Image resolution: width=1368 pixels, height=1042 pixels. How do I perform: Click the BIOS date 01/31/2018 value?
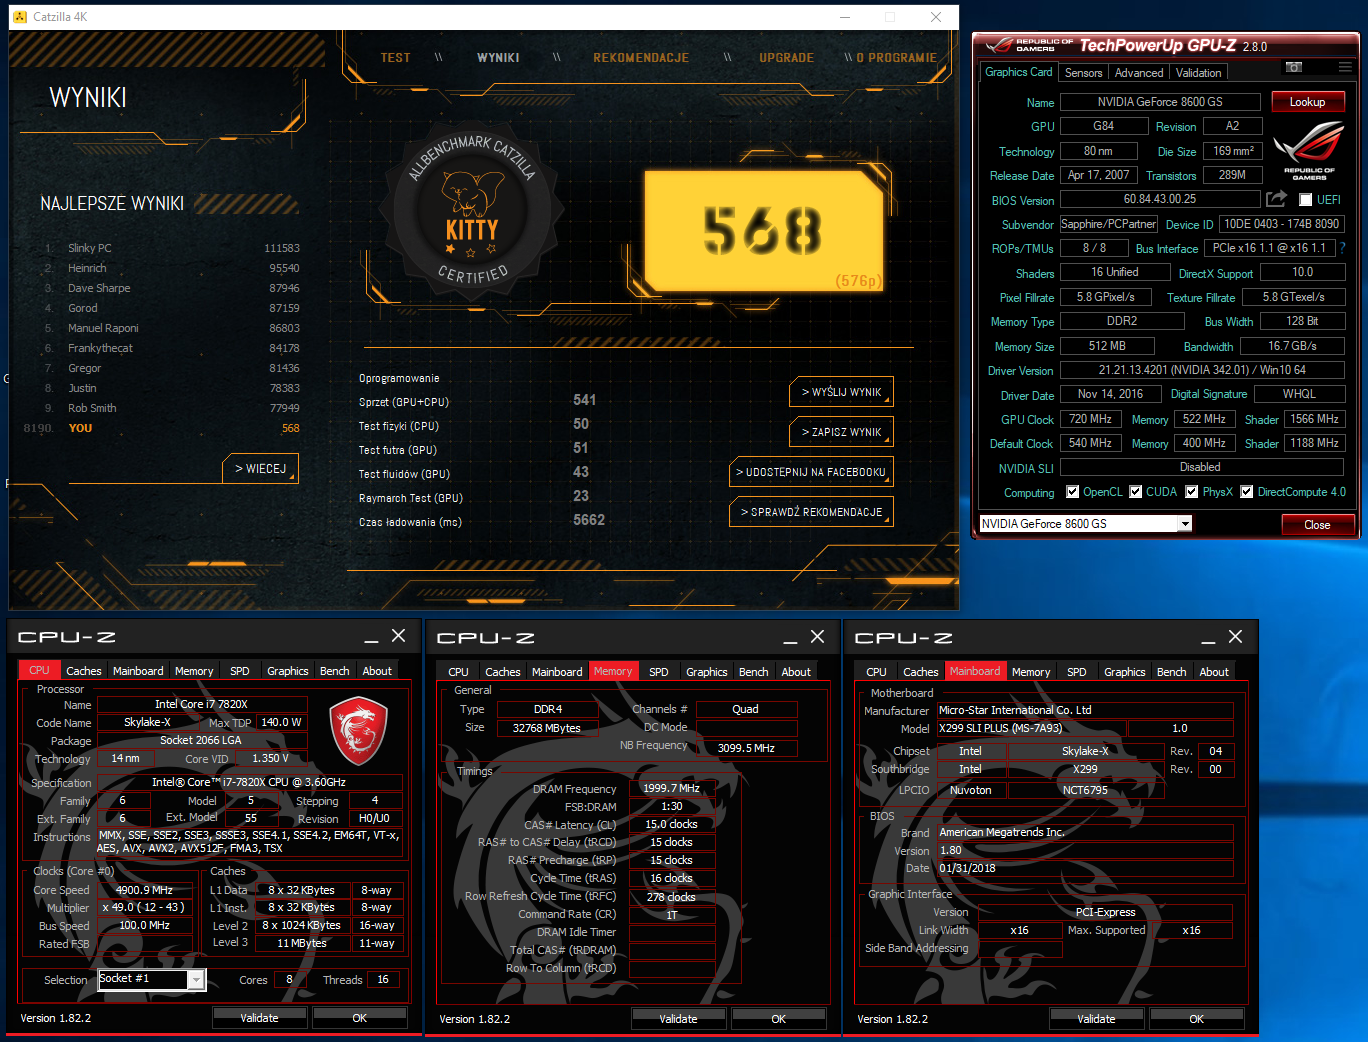point(1084,868)
